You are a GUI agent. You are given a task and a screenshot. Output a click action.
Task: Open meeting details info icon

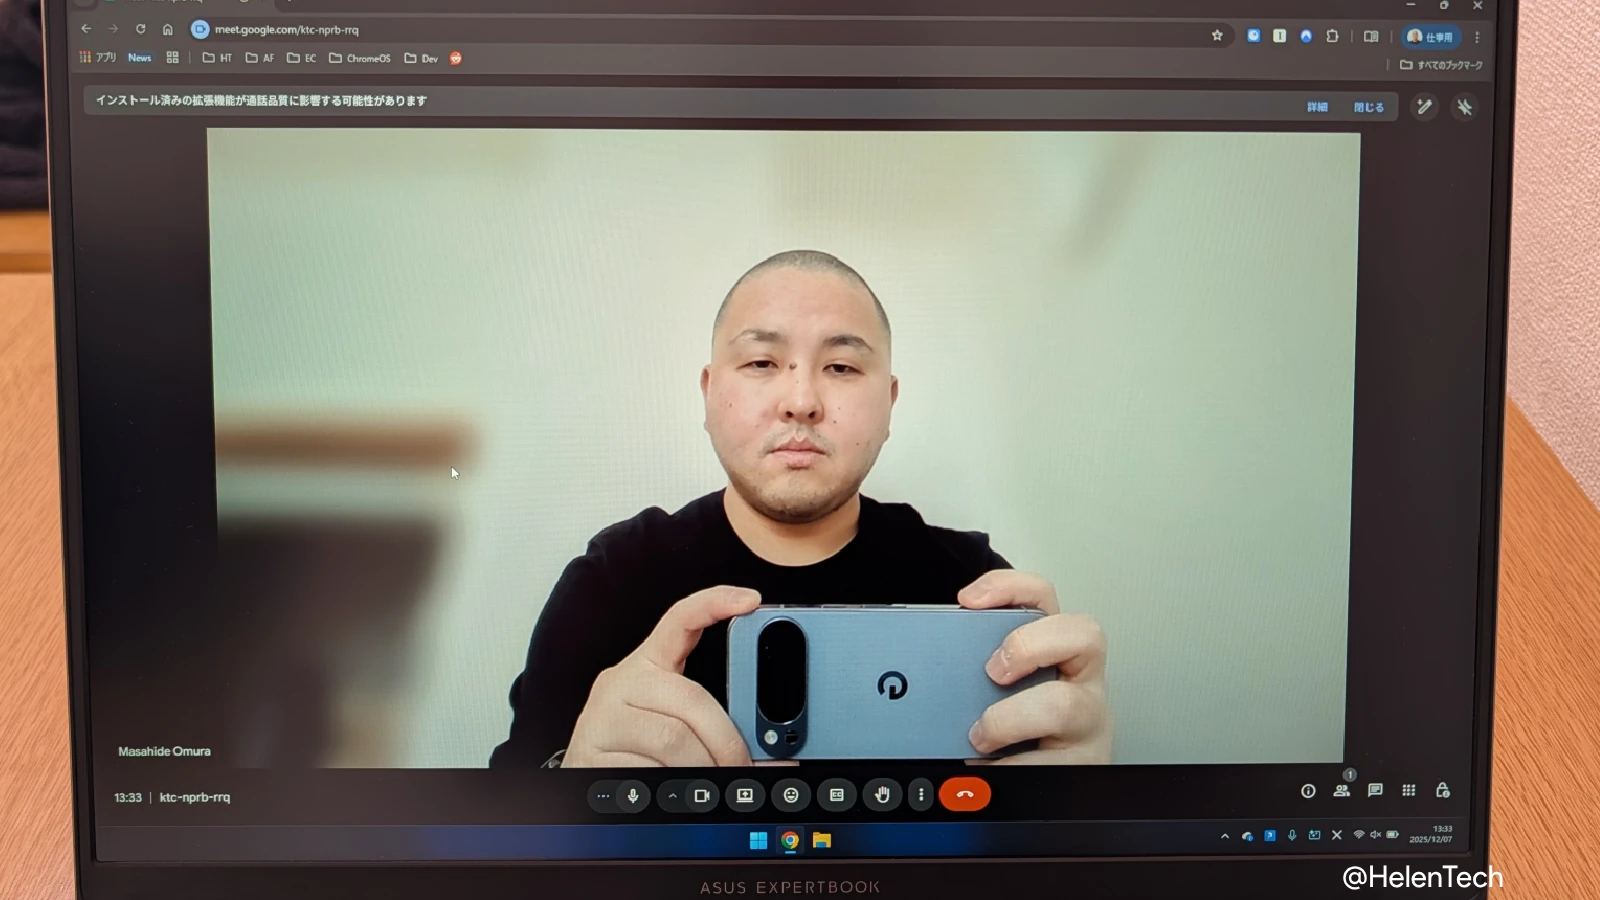click(x=1308, y=791)
